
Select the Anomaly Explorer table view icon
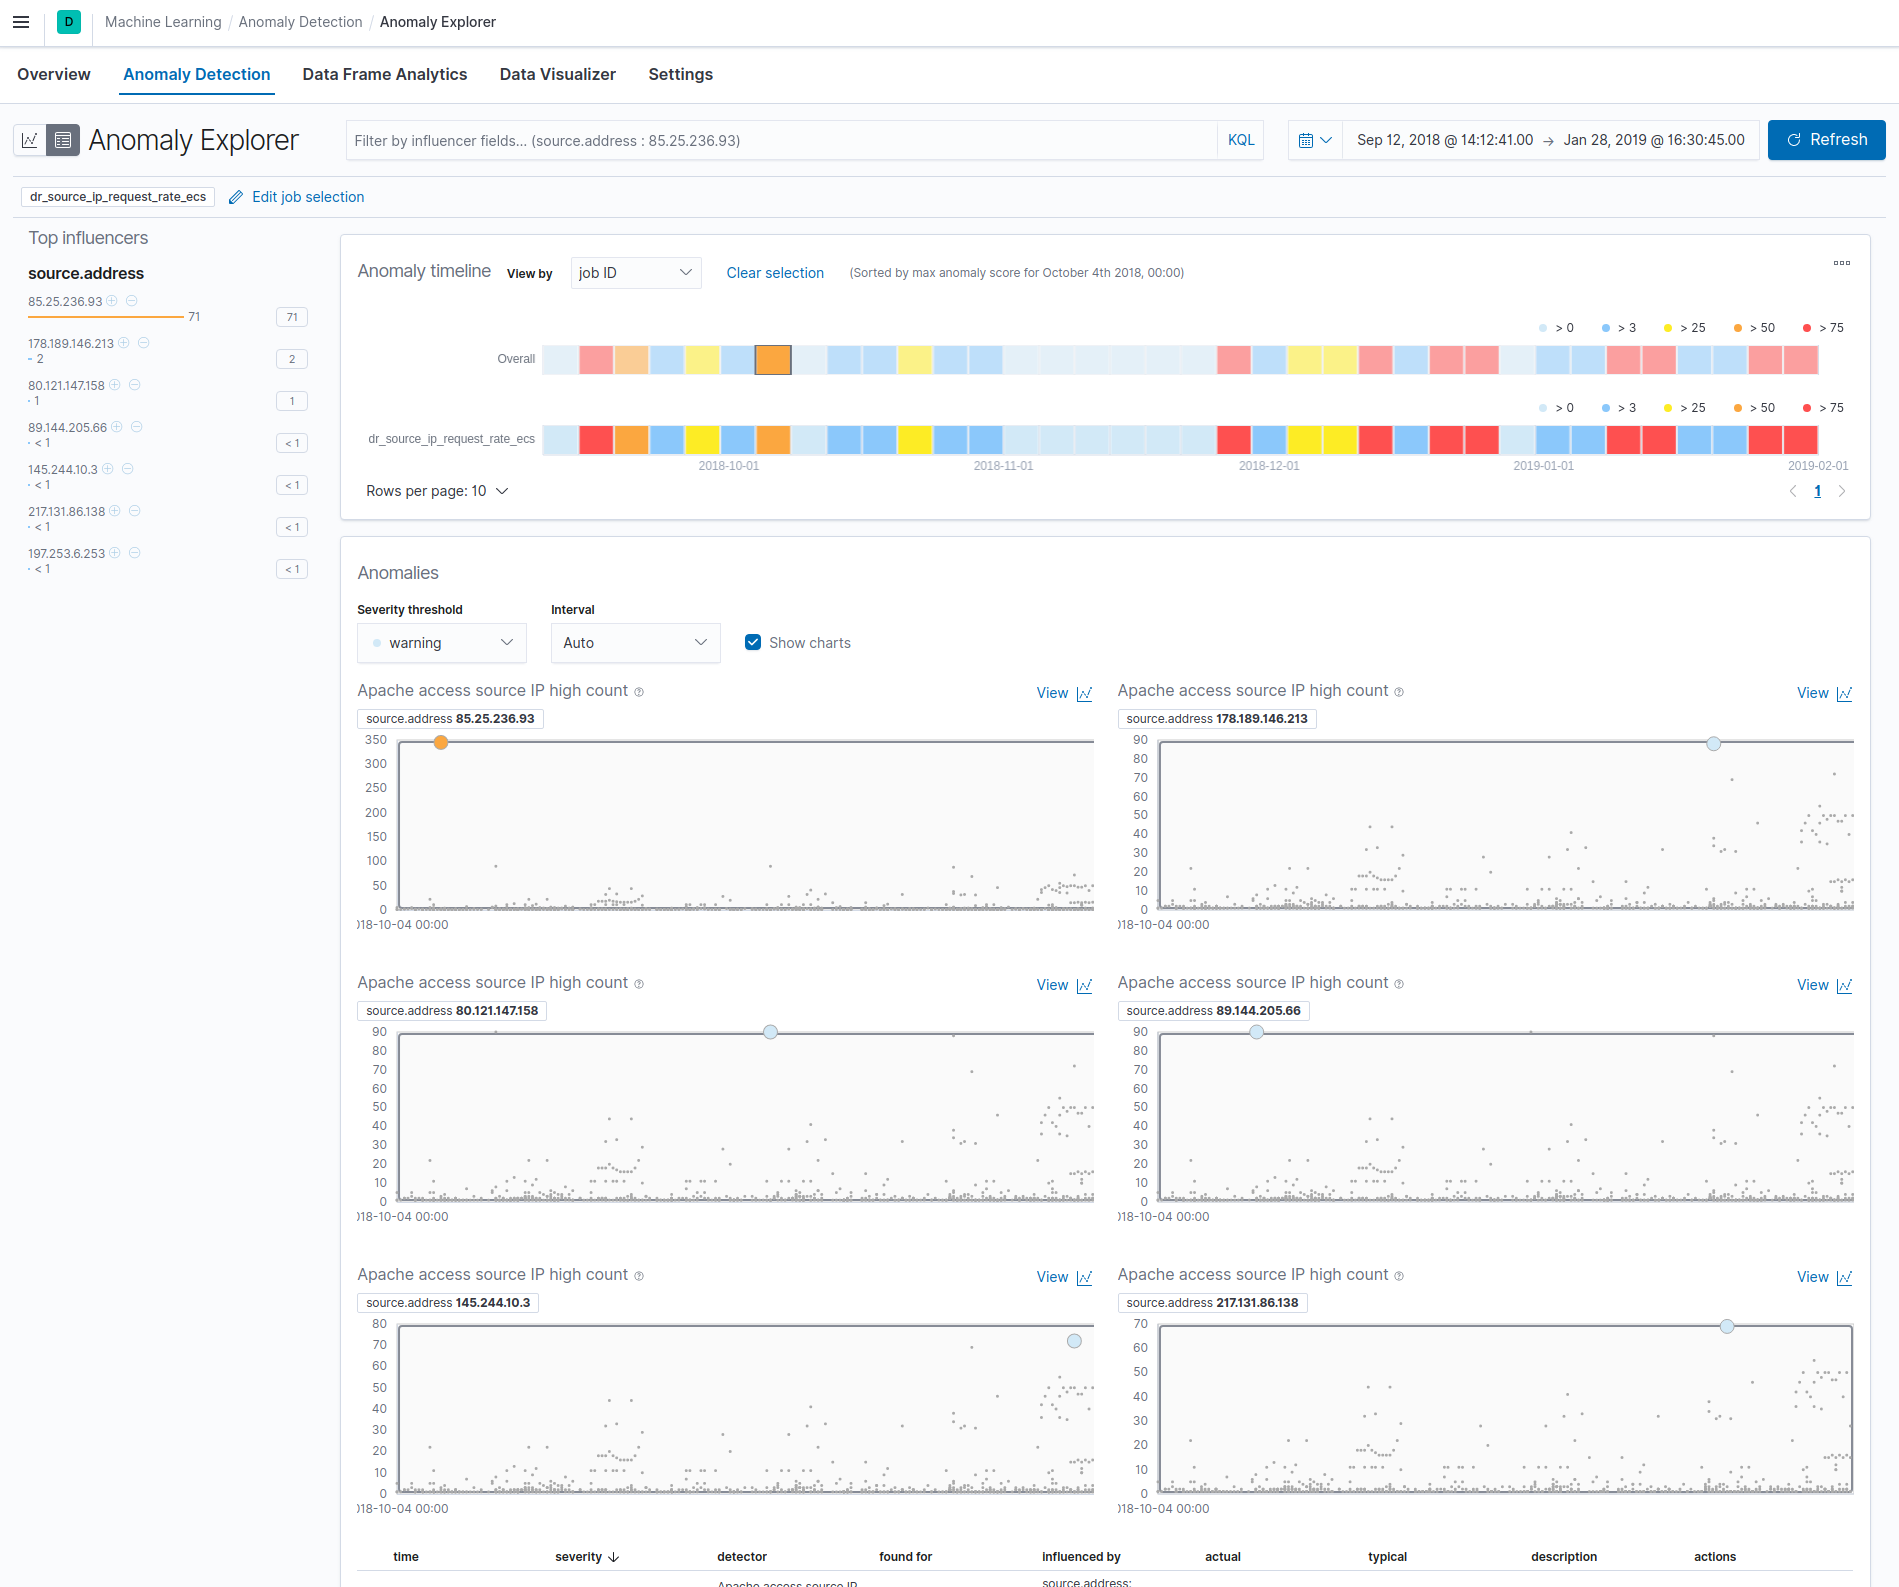(63, 140)
